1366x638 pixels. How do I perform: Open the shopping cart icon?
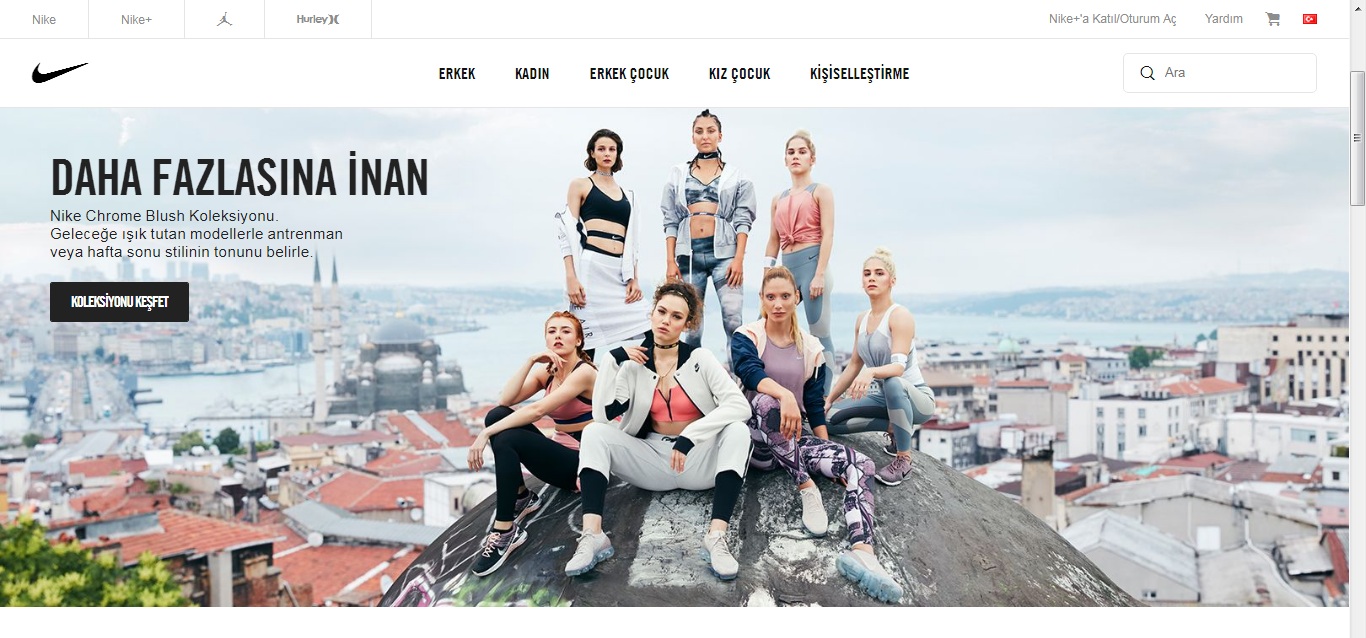pos(1273,19)
